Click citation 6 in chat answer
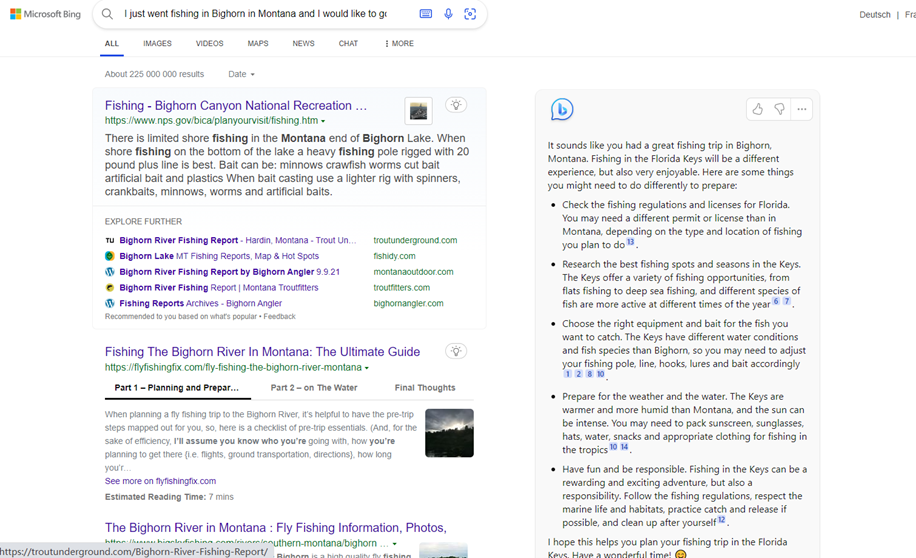 tap(776, 301)
